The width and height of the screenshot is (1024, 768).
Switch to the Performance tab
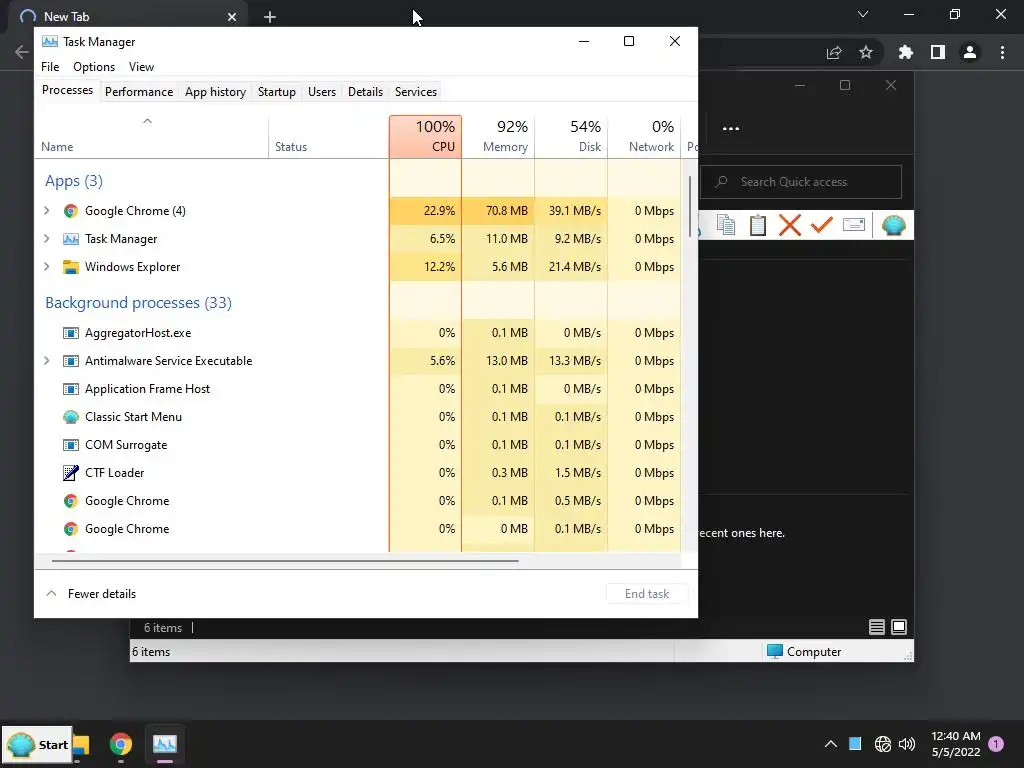point(139,92)
